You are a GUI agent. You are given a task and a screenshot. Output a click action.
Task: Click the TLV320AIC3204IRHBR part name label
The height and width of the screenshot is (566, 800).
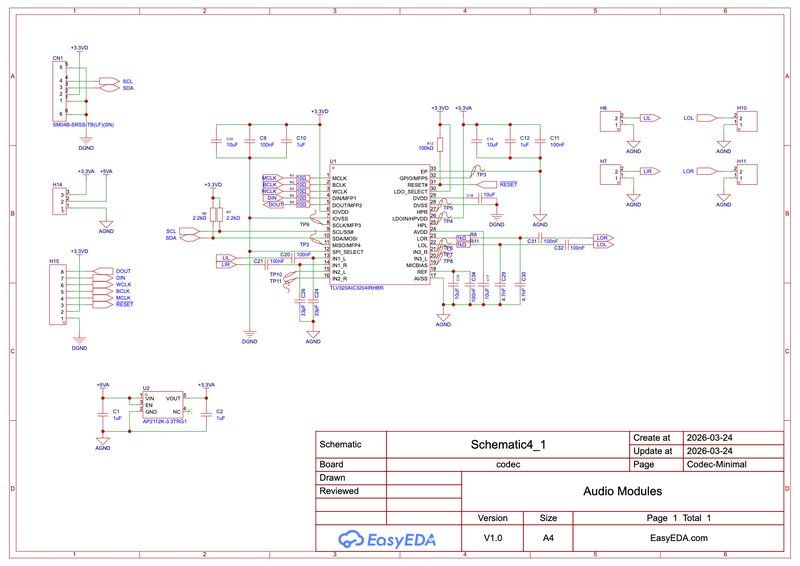click(x=357, y=288)
